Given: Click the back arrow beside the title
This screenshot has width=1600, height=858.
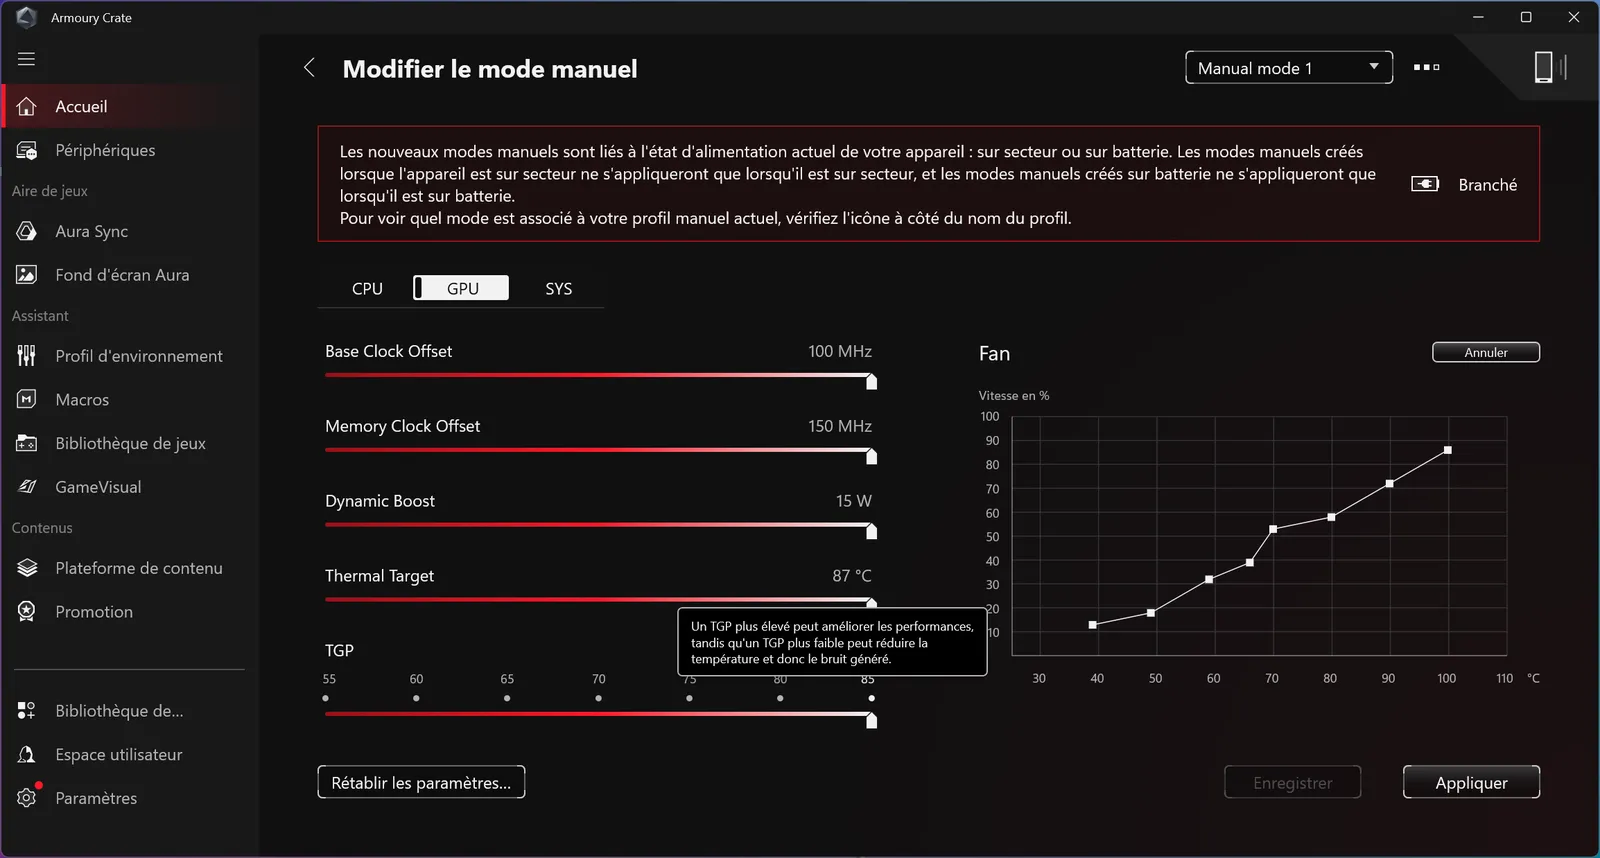Looking at the screenshot, I should pyautogui.click(x=309, y=68).
